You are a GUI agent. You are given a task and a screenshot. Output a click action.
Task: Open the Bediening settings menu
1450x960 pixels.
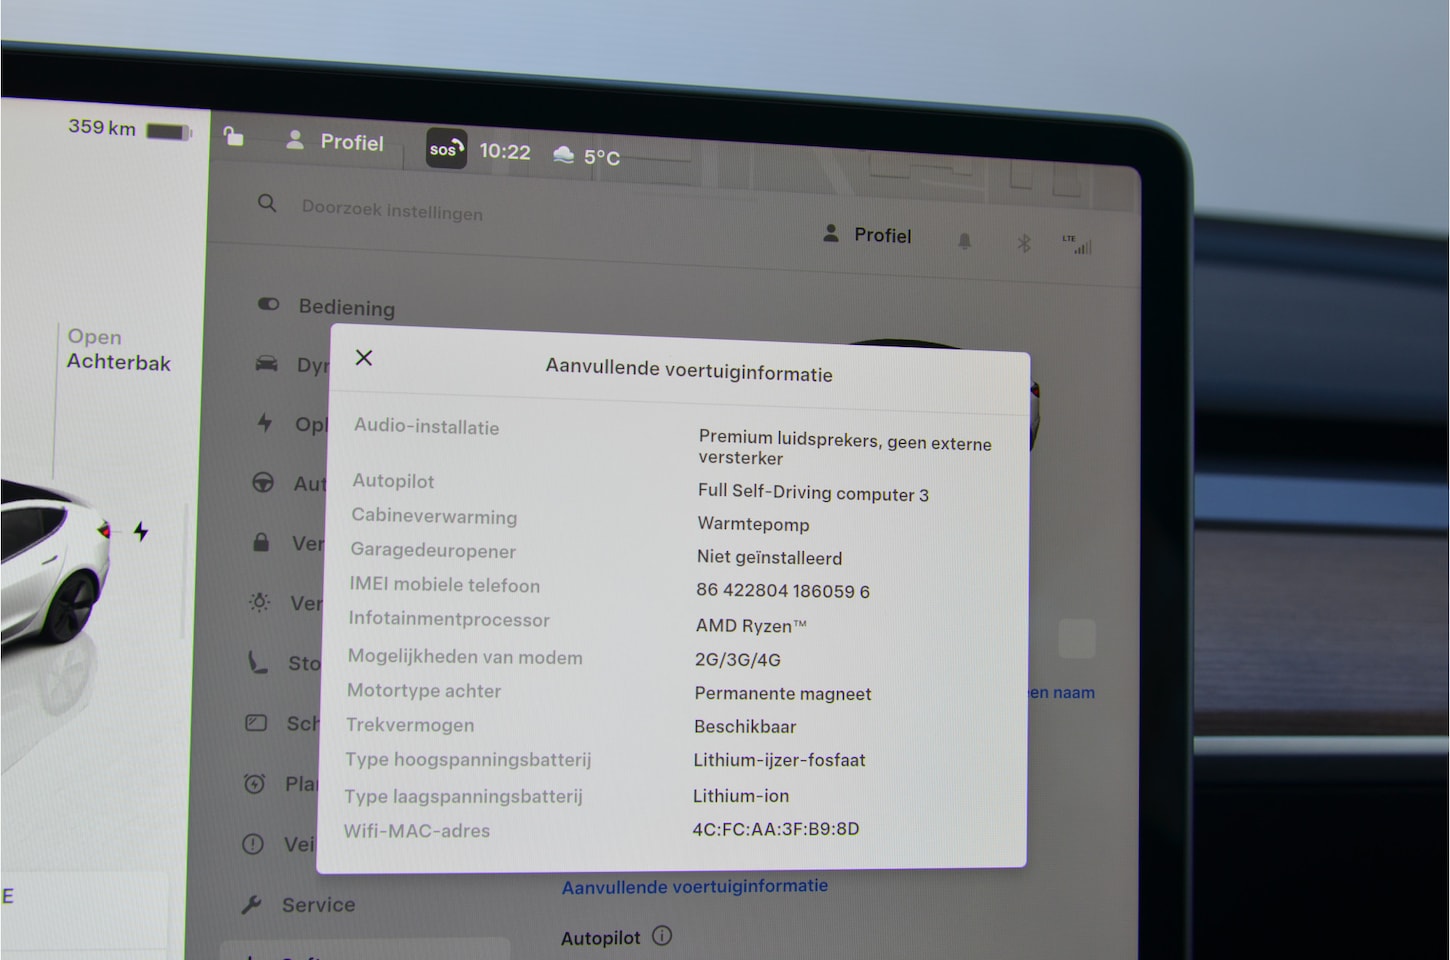(346, 308)
